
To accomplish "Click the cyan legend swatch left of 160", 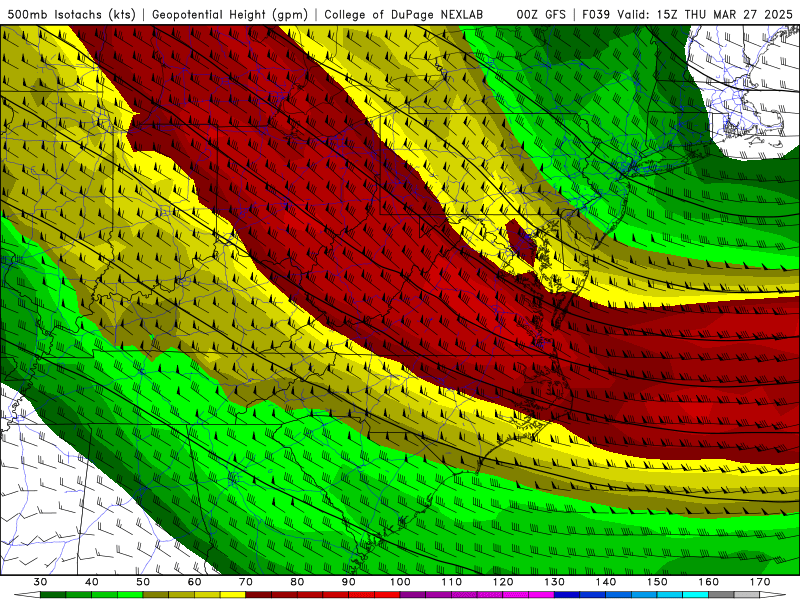I will (x=695, y=595).
